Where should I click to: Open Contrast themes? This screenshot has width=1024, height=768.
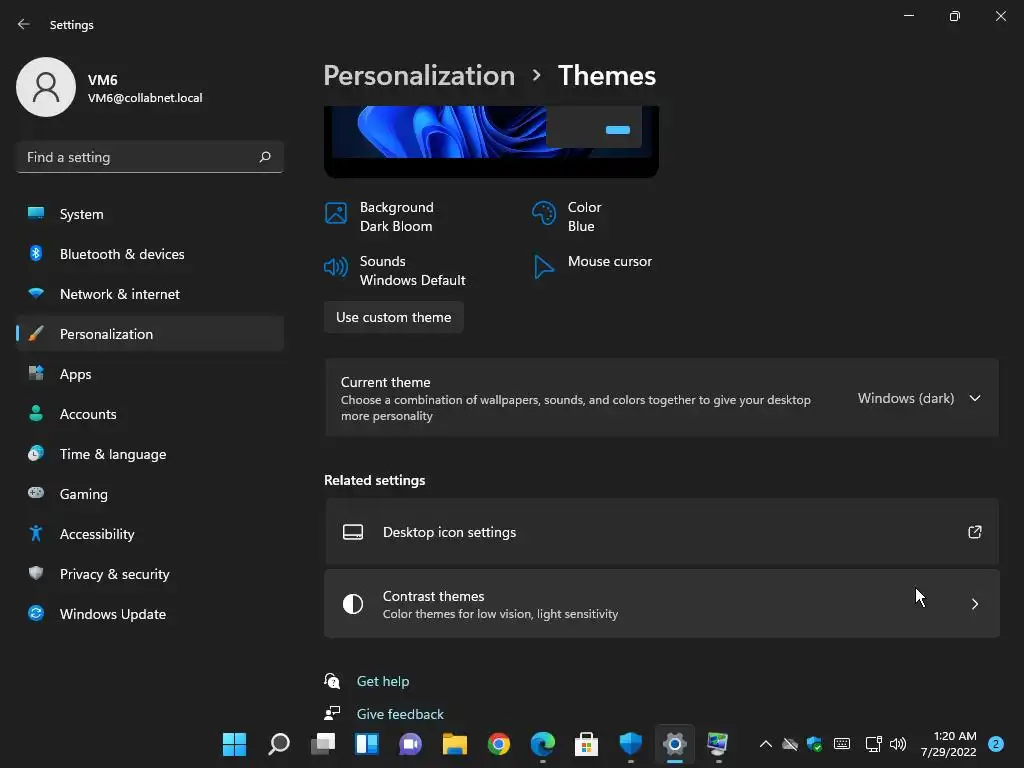[x=662, y=604]
